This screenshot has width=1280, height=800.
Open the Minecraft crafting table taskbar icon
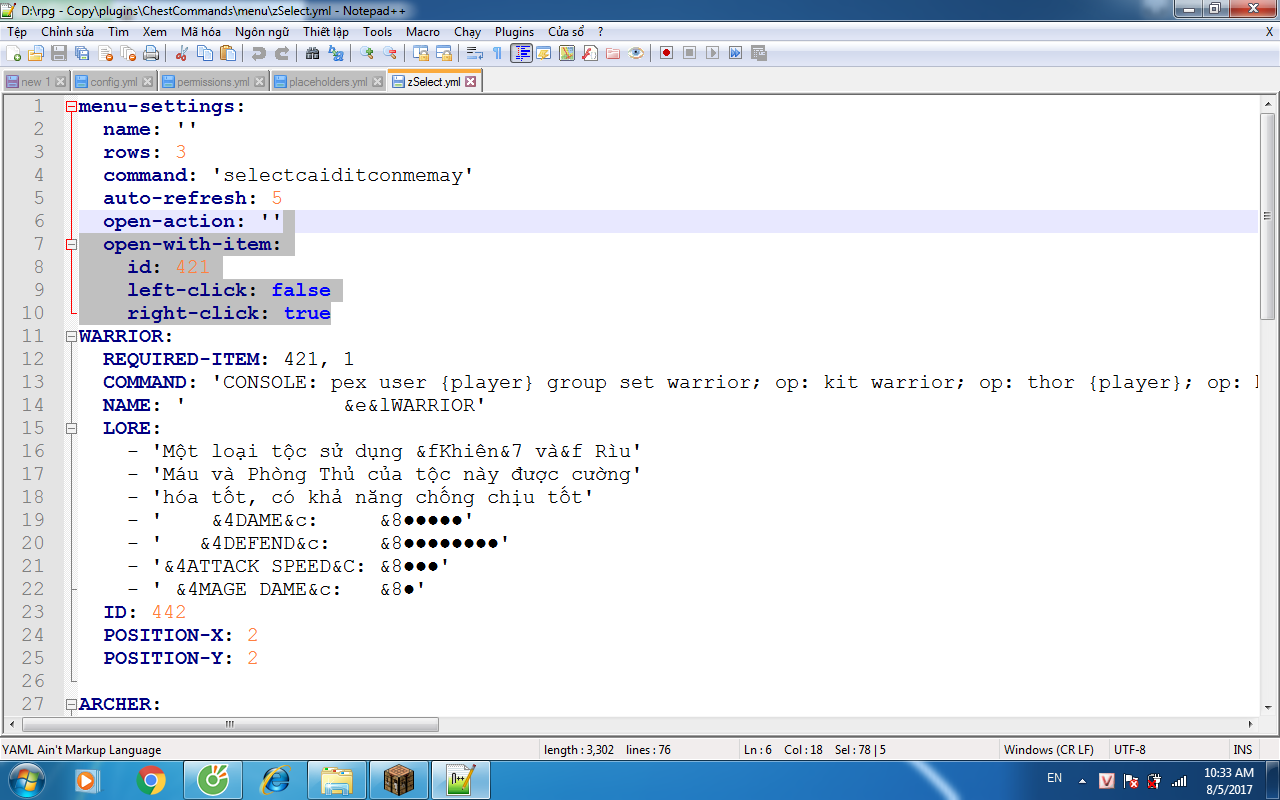(x=399, y=780)
